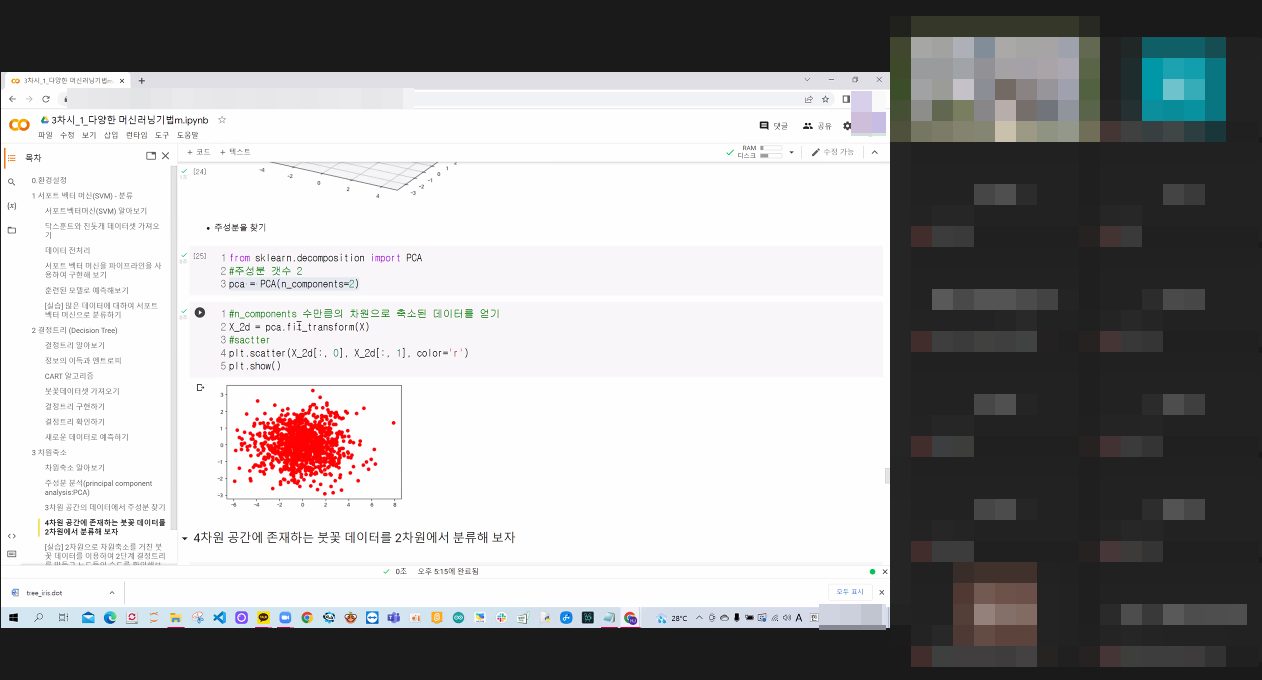Jump to 주성분 분석(principal component analysis:PCA)
This screenshot has width=1262, height=680.
[x=98, y=488]
